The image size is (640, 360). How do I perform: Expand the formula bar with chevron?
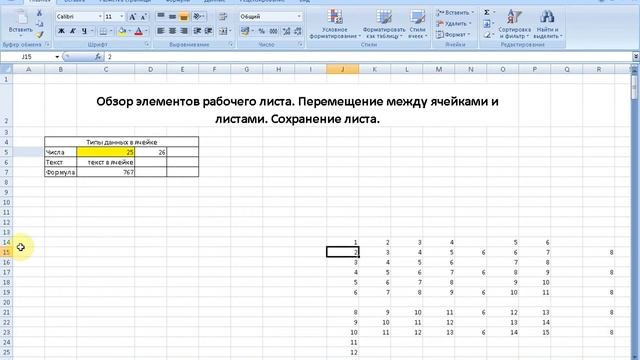(x=636, y=57)
